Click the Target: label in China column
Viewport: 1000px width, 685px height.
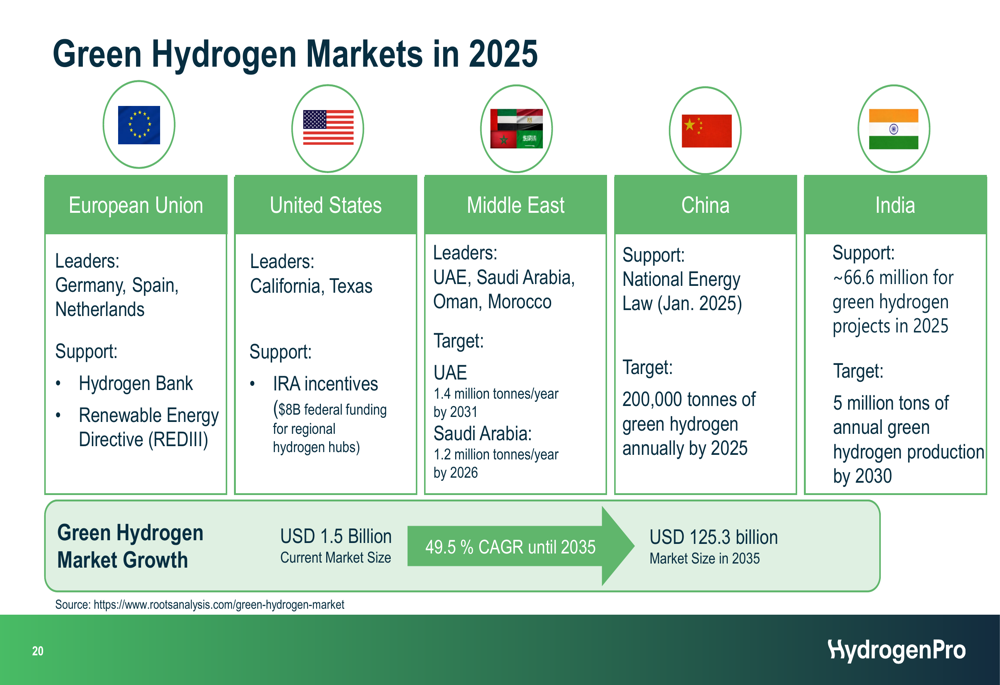point(647,367)
